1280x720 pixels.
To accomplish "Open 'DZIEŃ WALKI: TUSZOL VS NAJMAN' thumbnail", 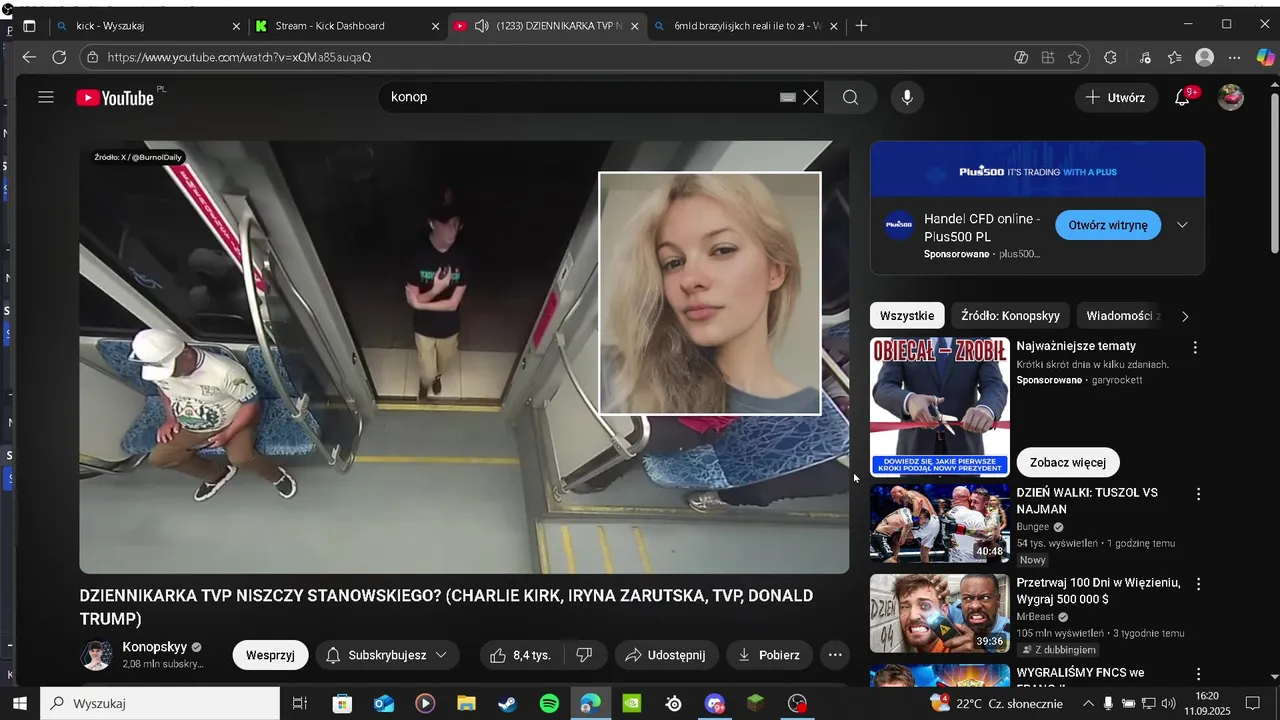I will [940, 524].
